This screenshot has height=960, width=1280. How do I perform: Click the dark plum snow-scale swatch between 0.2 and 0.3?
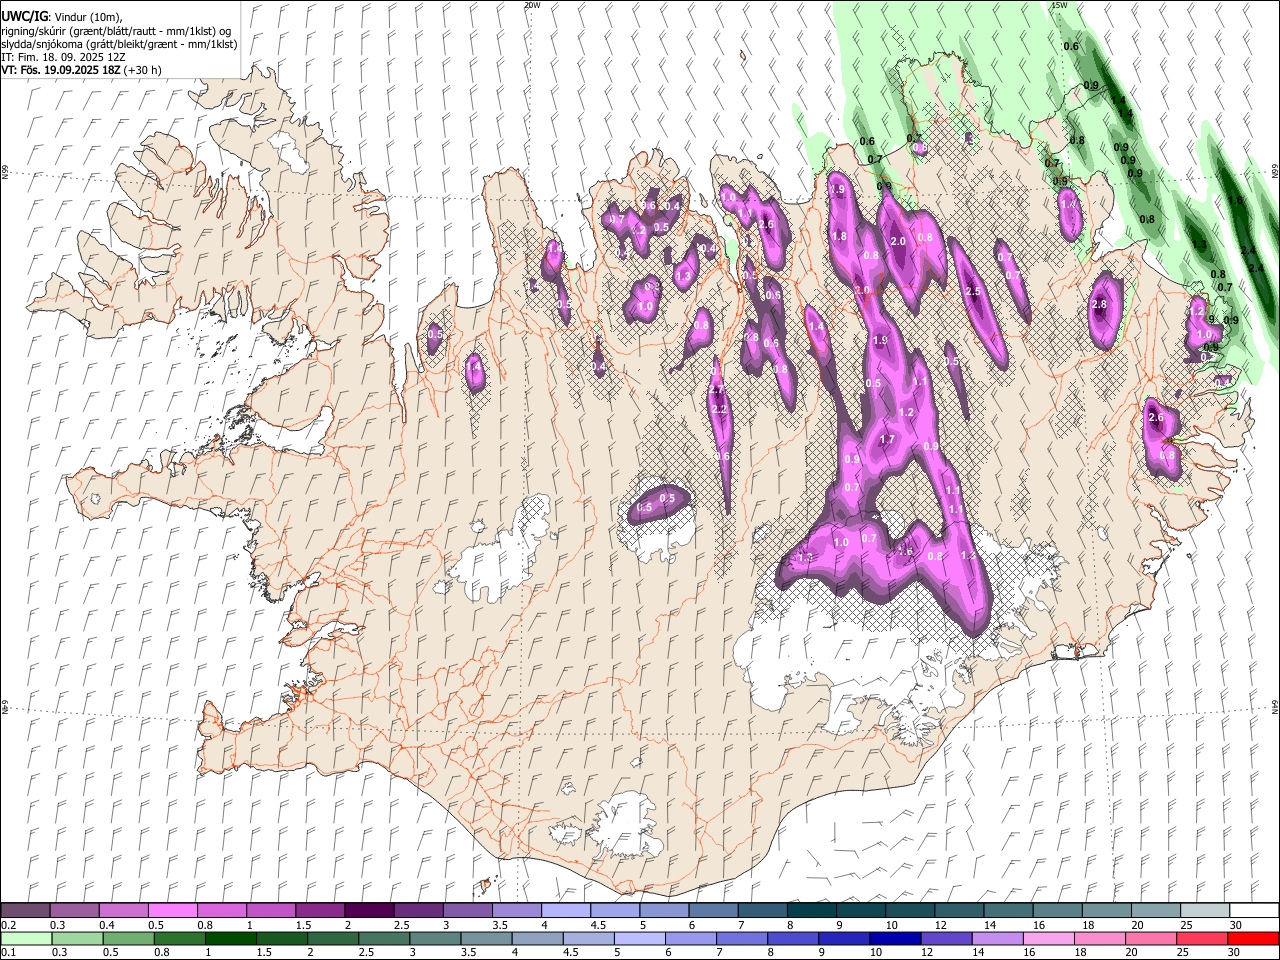click(26, 910)
